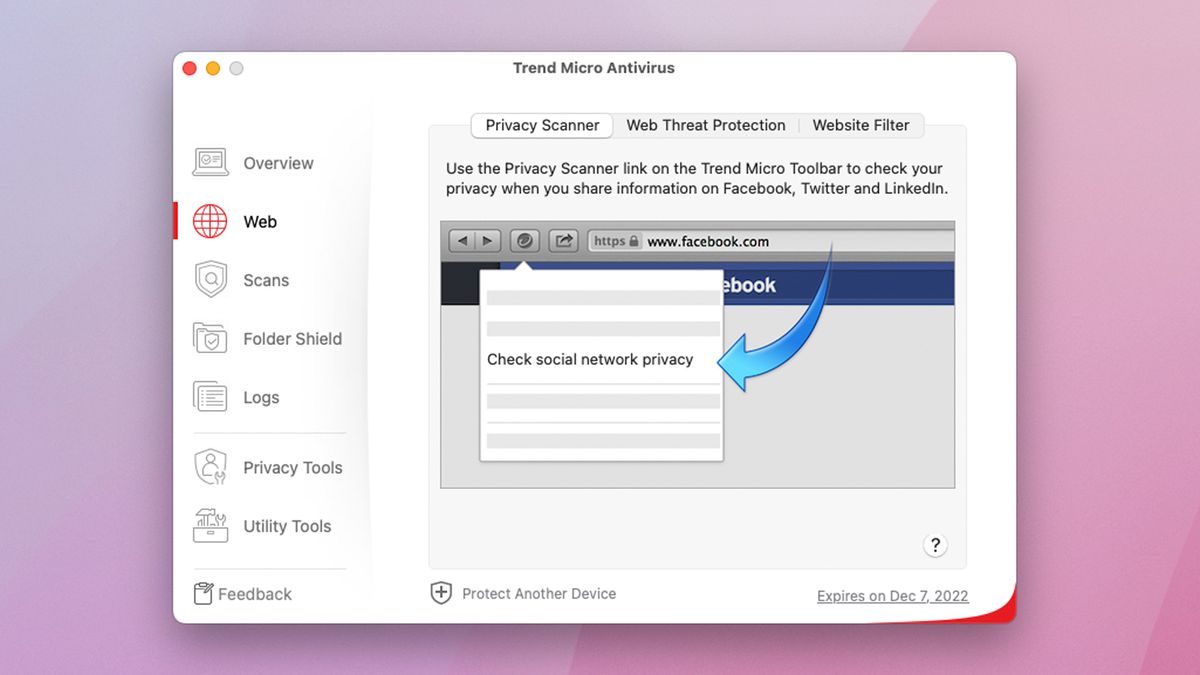Click the Protect Another Device shield icon
Viewport: 1200px width, 675px height.
[x=441, y=593]
